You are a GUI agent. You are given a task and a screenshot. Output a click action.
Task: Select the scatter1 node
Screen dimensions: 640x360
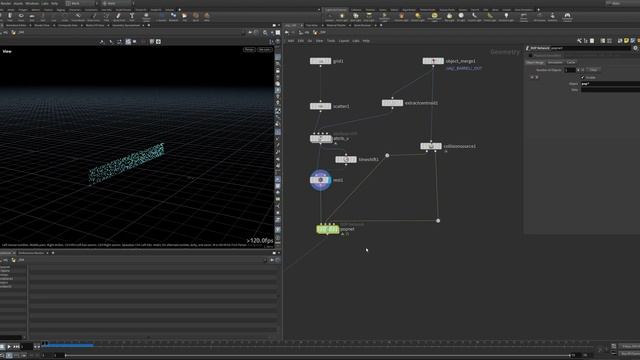pyautogui.click(x=320, y=106)
